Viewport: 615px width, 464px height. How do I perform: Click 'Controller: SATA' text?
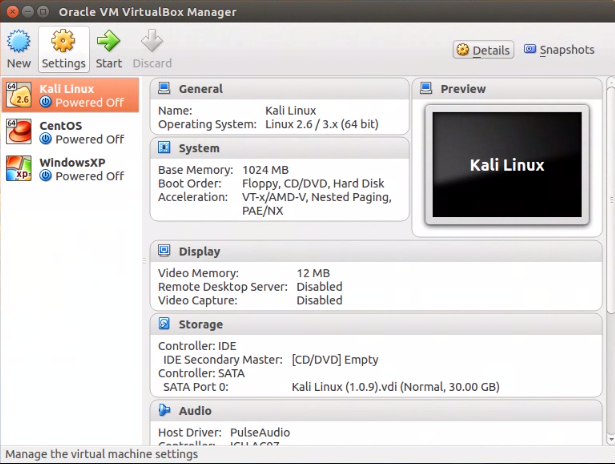(x=201, y=373)
